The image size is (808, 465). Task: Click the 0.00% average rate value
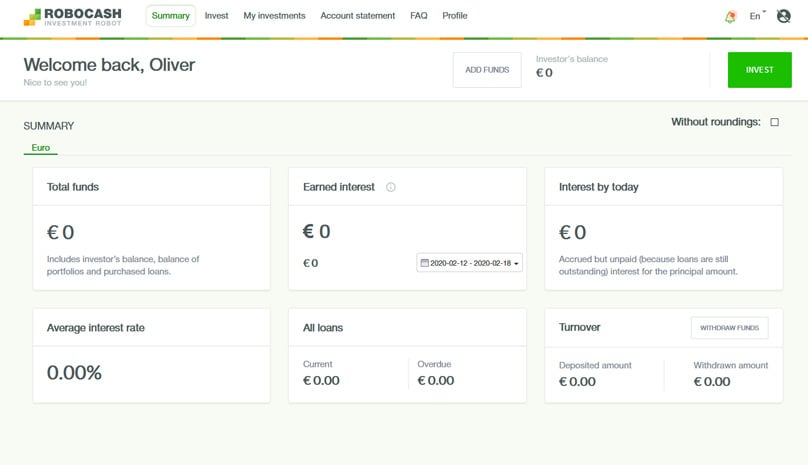74,373
